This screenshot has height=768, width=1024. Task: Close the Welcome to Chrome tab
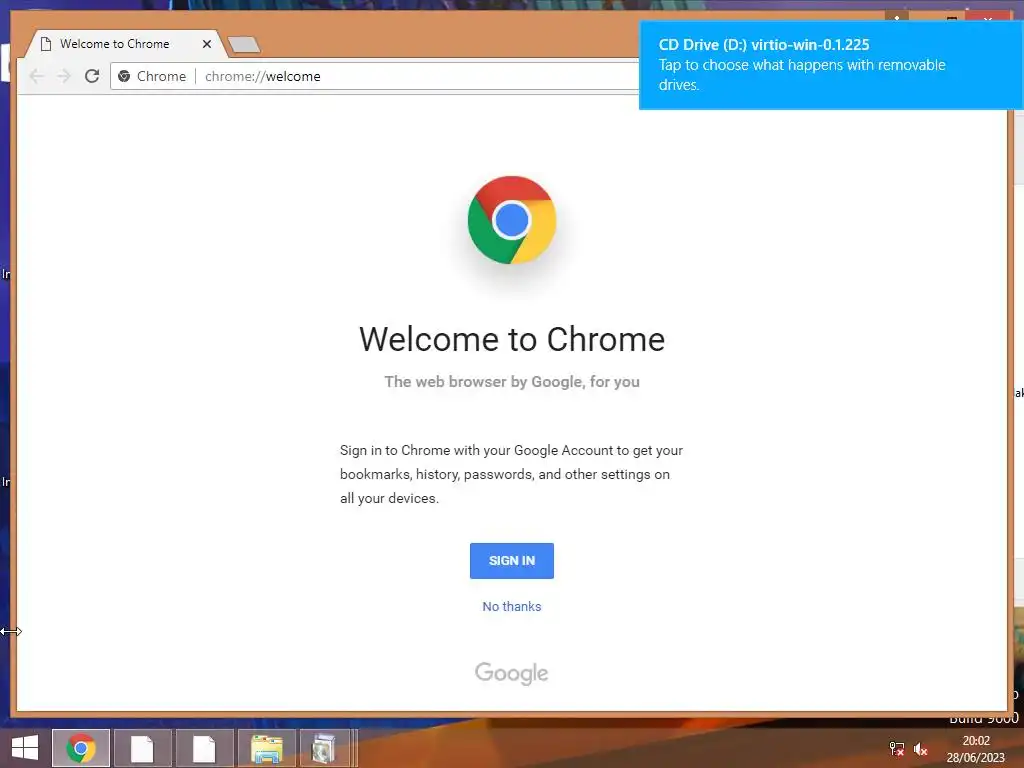point(207,44)
